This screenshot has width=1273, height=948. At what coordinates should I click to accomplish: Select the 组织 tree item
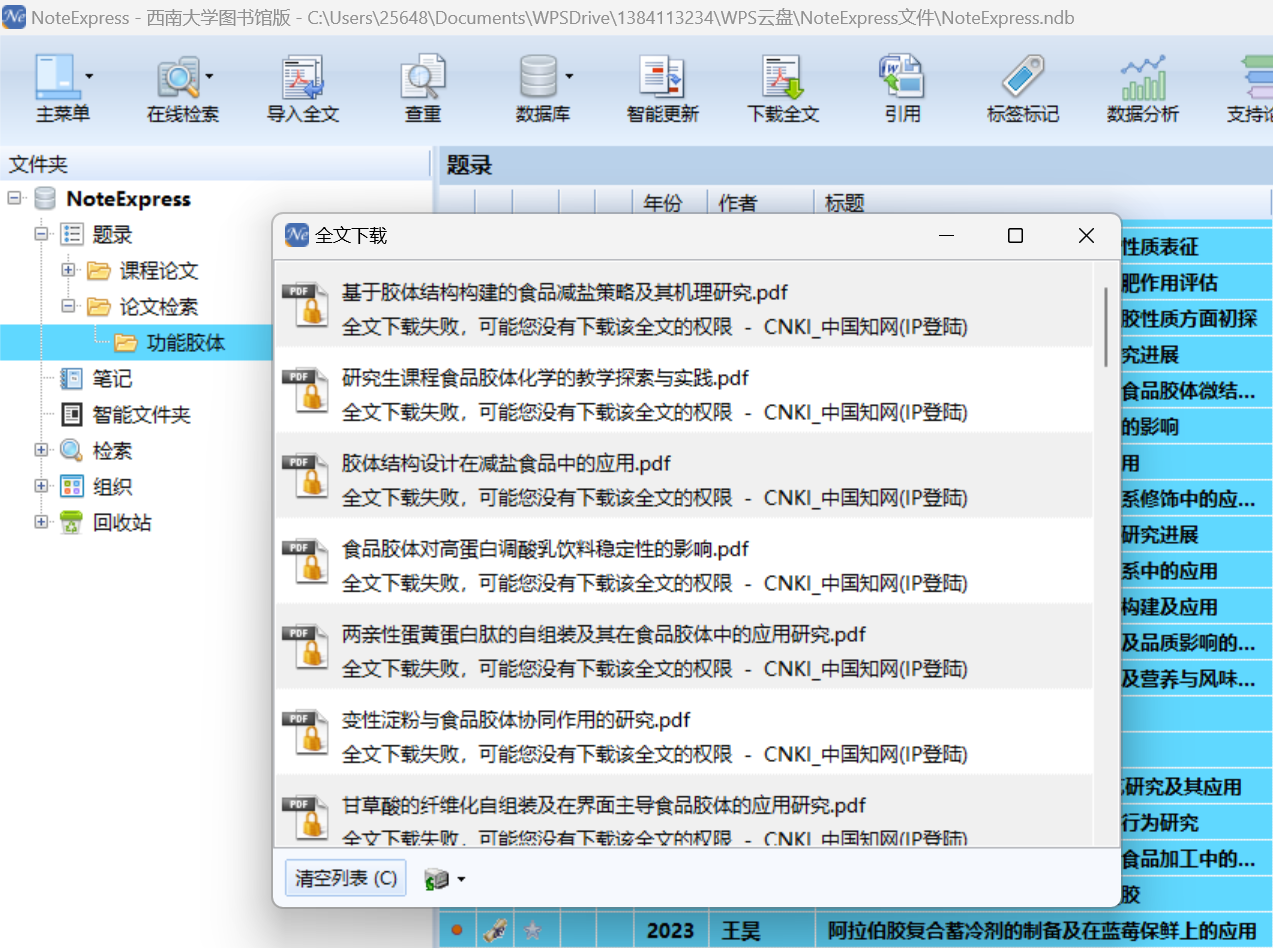tap(112, 487)
